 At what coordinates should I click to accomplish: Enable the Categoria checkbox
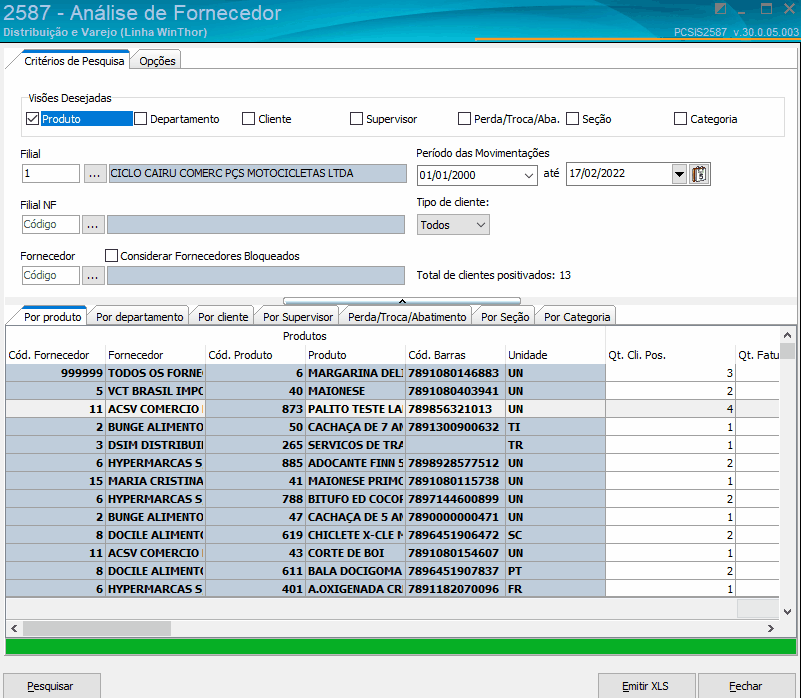tap(680, 119)
